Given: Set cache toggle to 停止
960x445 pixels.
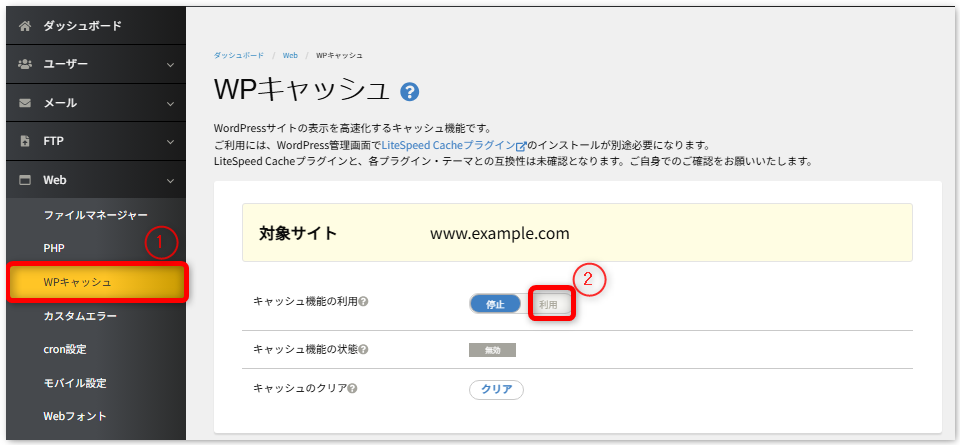Looking at the screenshot, I should pyautogui.click(x=495, y=304).
